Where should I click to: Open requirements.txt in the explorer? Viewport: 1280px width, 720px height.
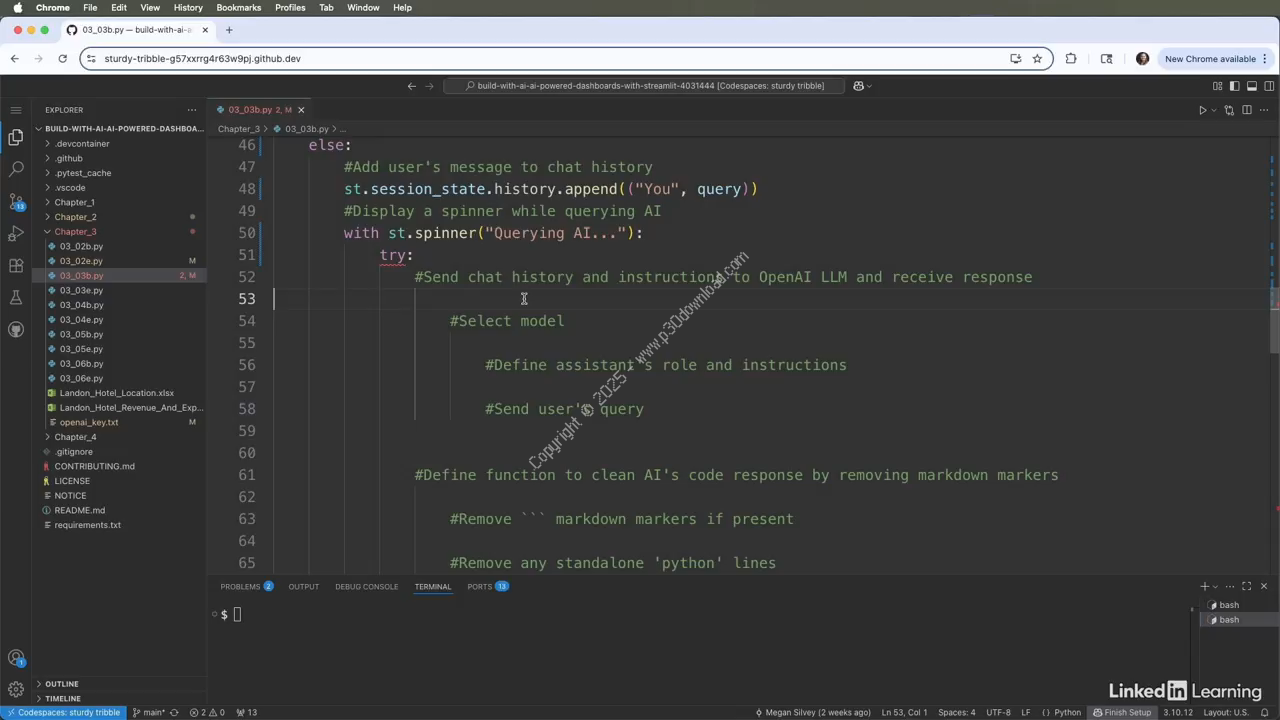pos(87,525)
